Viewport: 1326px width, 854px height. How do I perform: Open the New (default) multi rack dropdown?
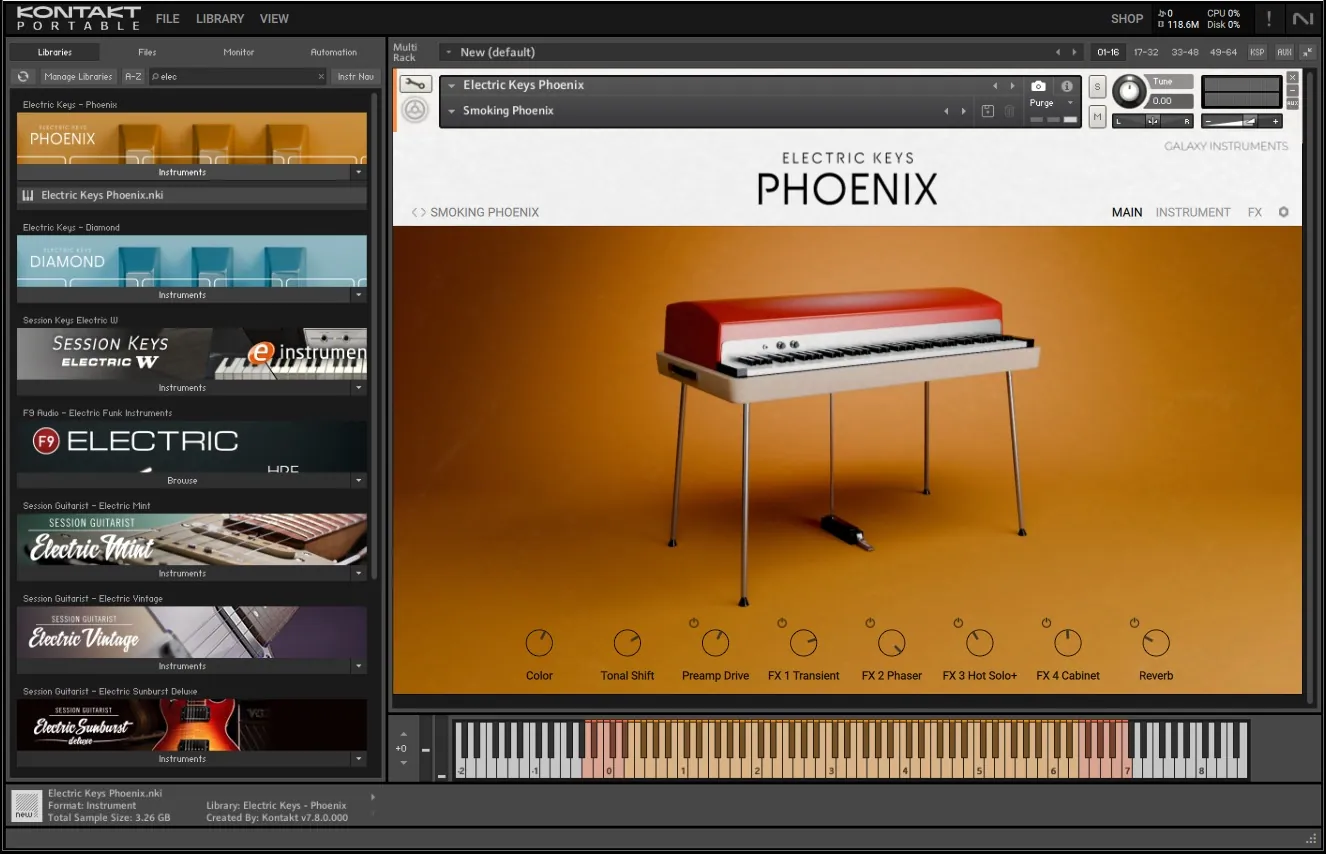[x=446, y=51]
